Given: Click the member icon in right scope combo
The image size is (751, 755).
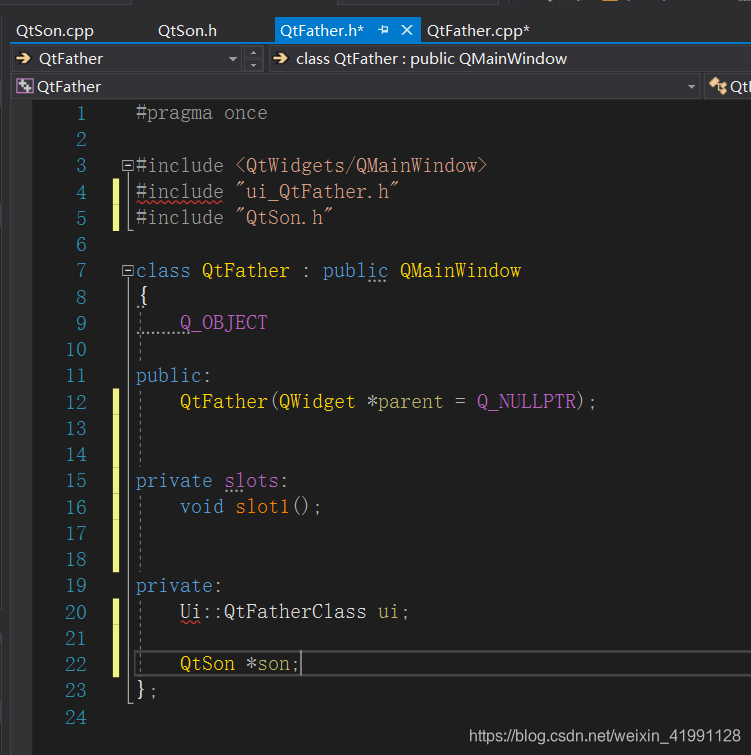Looking at the screenshot, I should click(718, 86).
